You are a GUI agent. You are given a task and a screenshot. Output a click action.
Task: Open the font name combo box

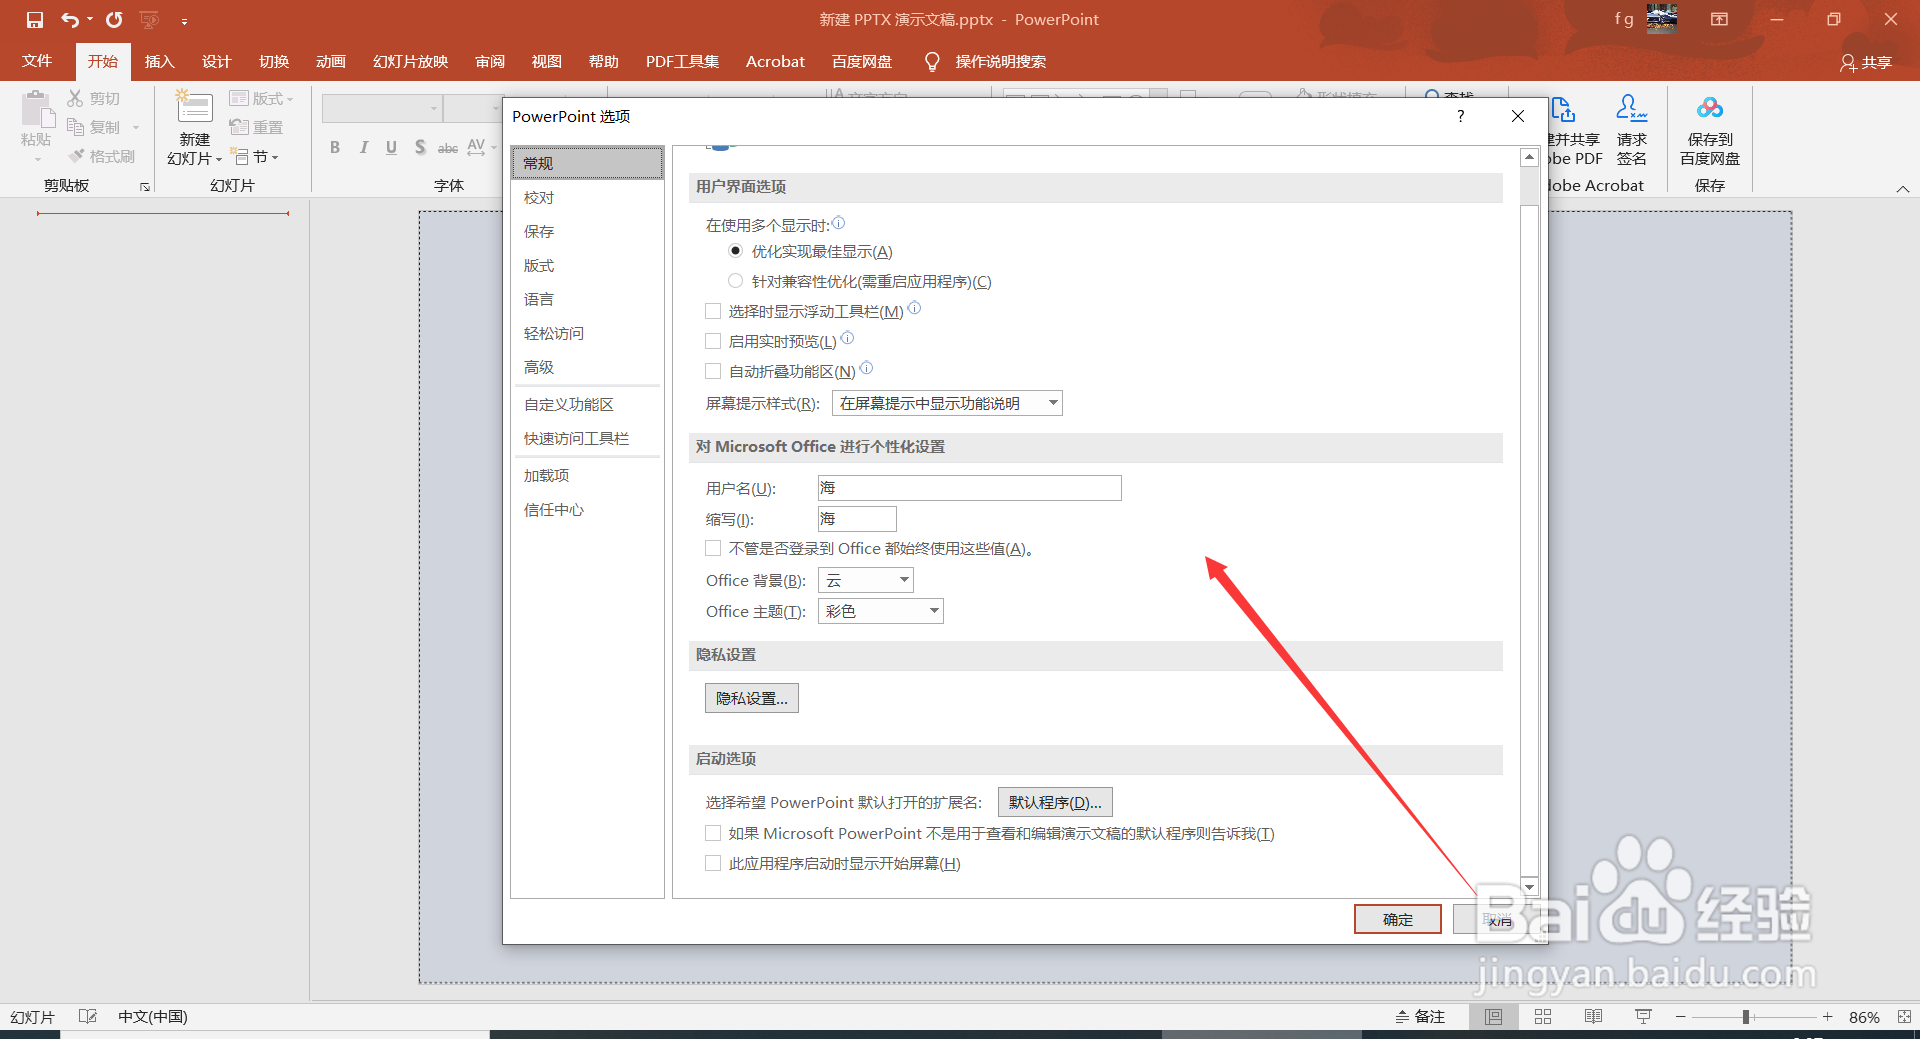tap(382, 108)
